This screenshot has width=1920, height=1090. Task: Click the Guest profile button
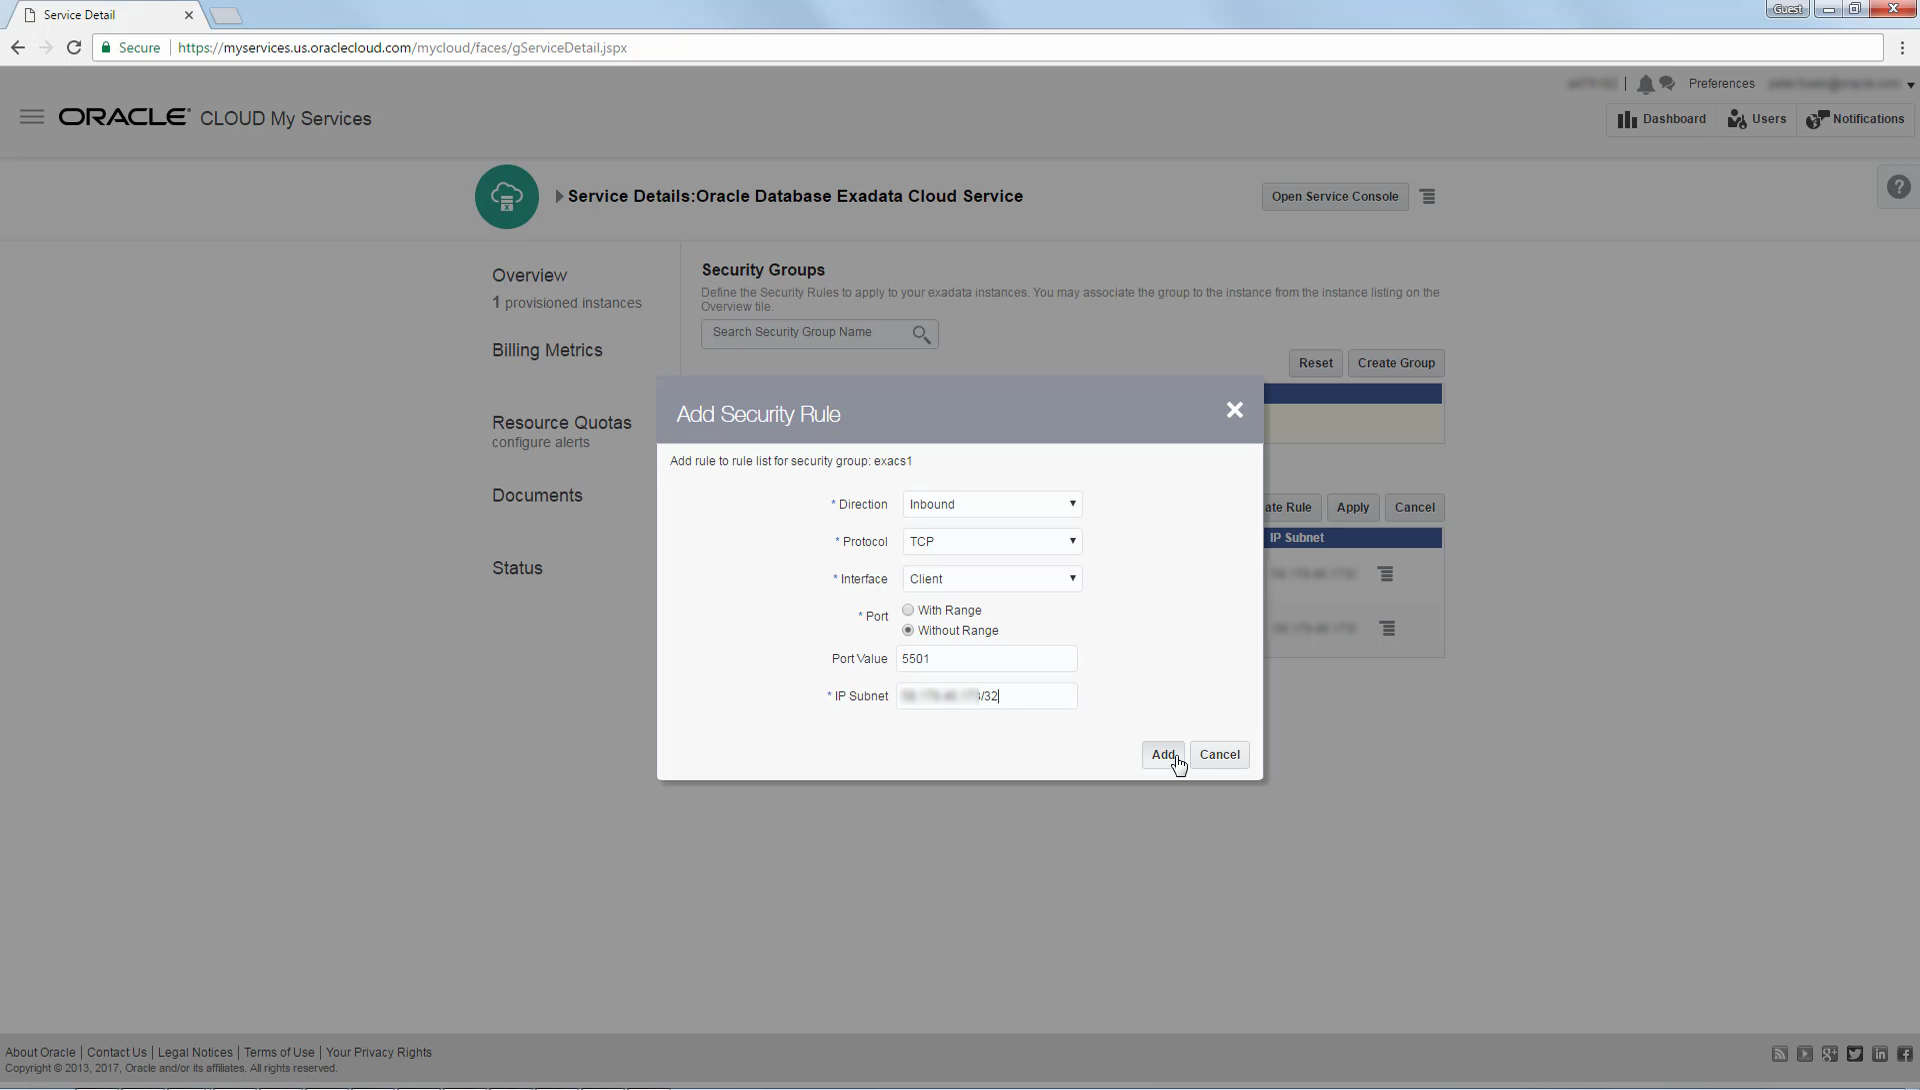tap(1787, 9)
